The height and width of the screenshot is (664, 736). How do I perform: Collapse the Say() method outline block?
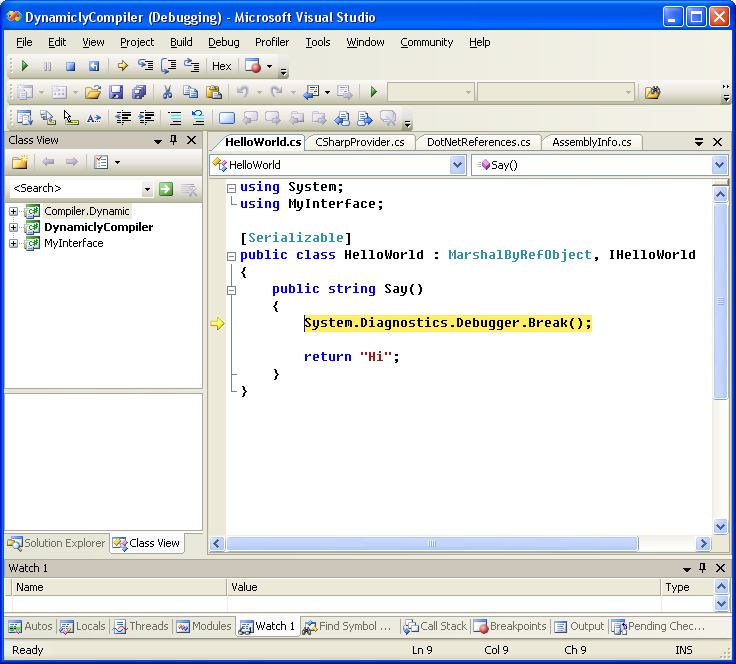click(x=231, y=290)
